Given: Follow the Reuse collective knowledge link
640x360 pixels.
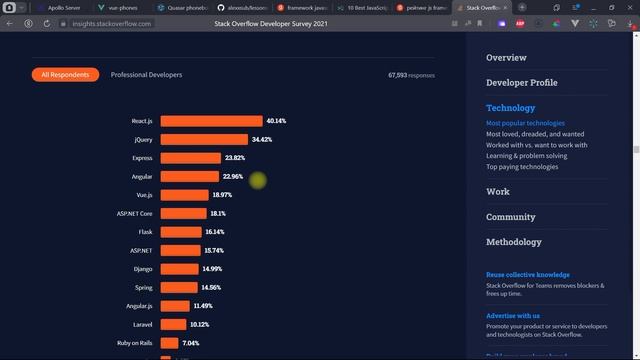Looking at the screenshot, I should point(528,275).
